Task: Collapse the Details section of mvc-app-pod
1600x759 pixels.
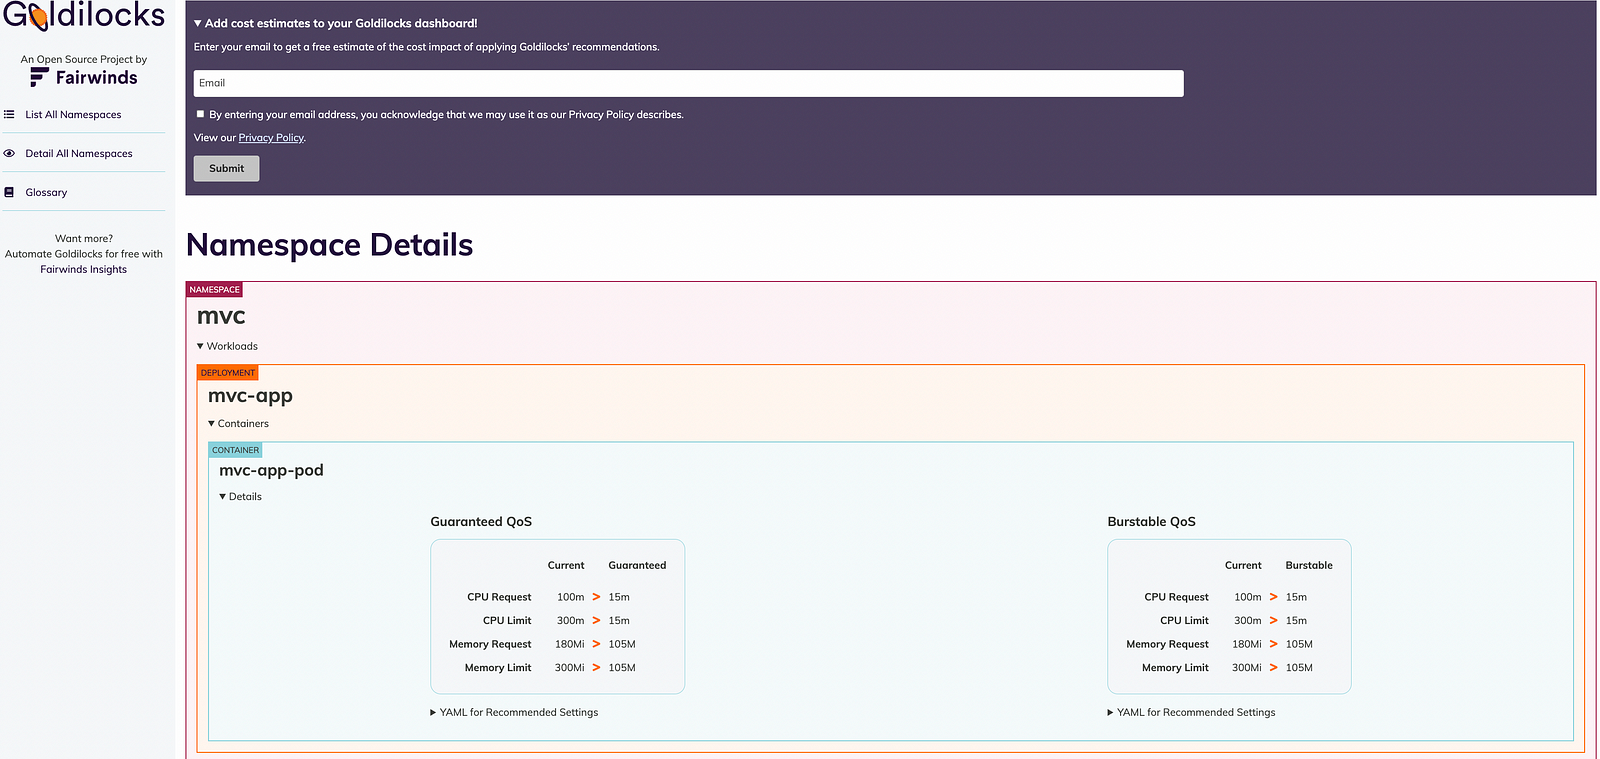Action: pos(240,497)
